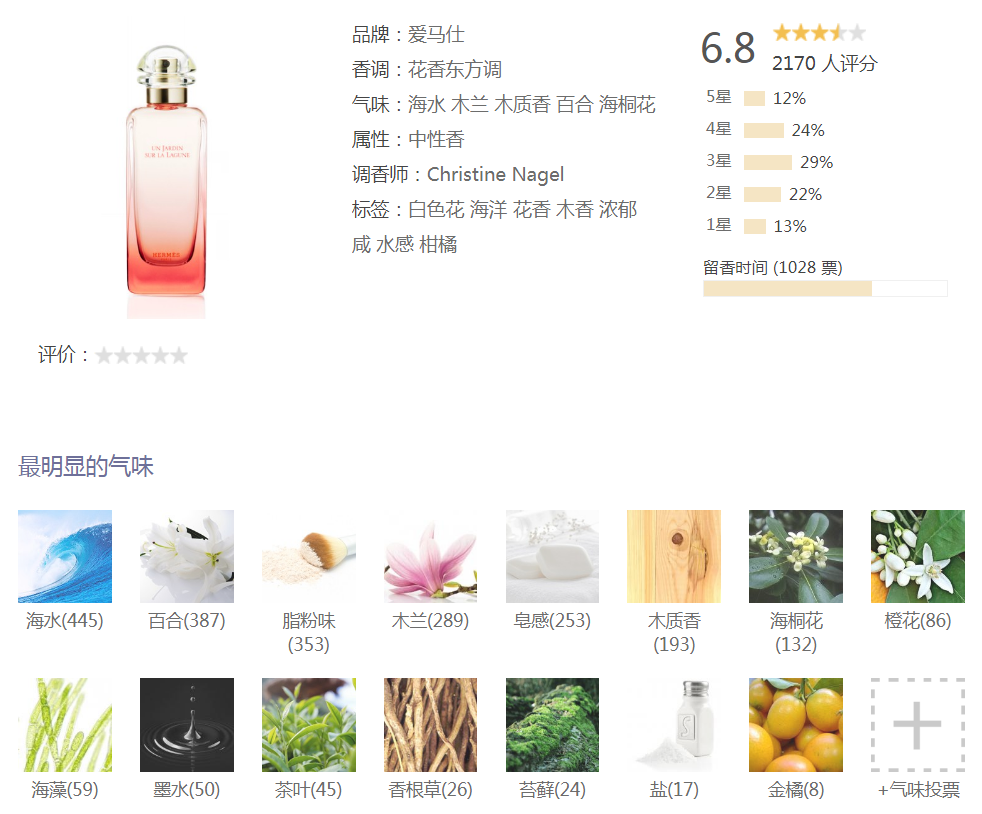Select tag 木香
Image resolution: width=982 pixels, height=814 pixels.
tap(575, 210)
